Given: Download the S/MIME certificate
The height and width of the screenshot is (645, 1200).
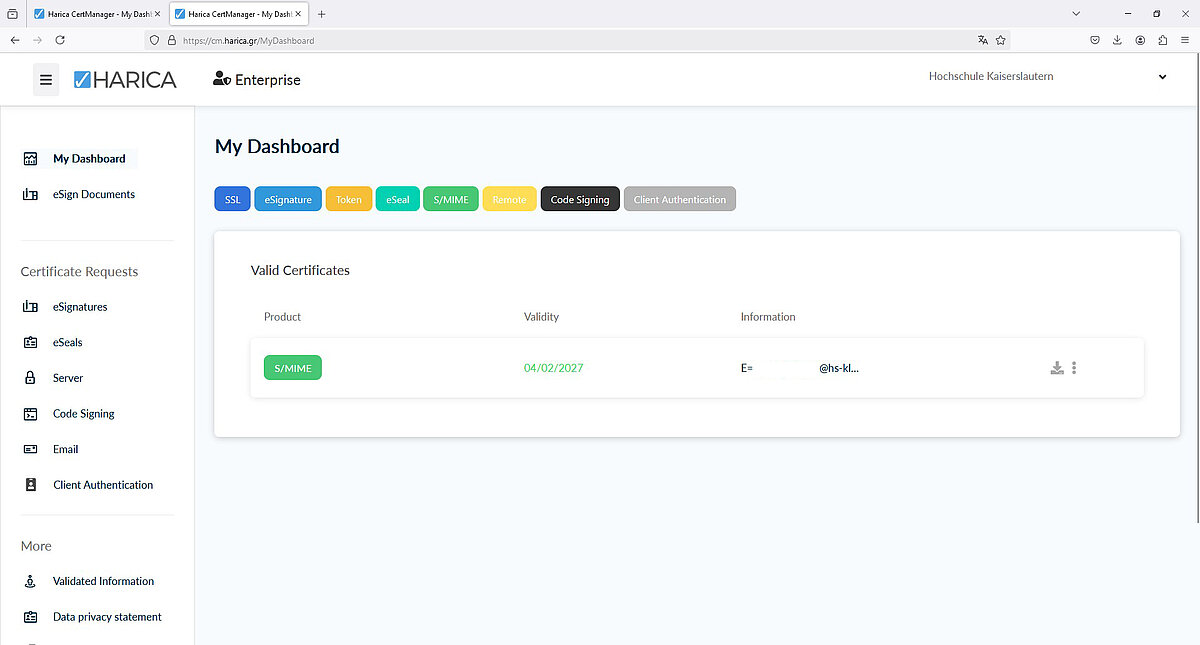Looking at the screenshot, I should 1057,368.
